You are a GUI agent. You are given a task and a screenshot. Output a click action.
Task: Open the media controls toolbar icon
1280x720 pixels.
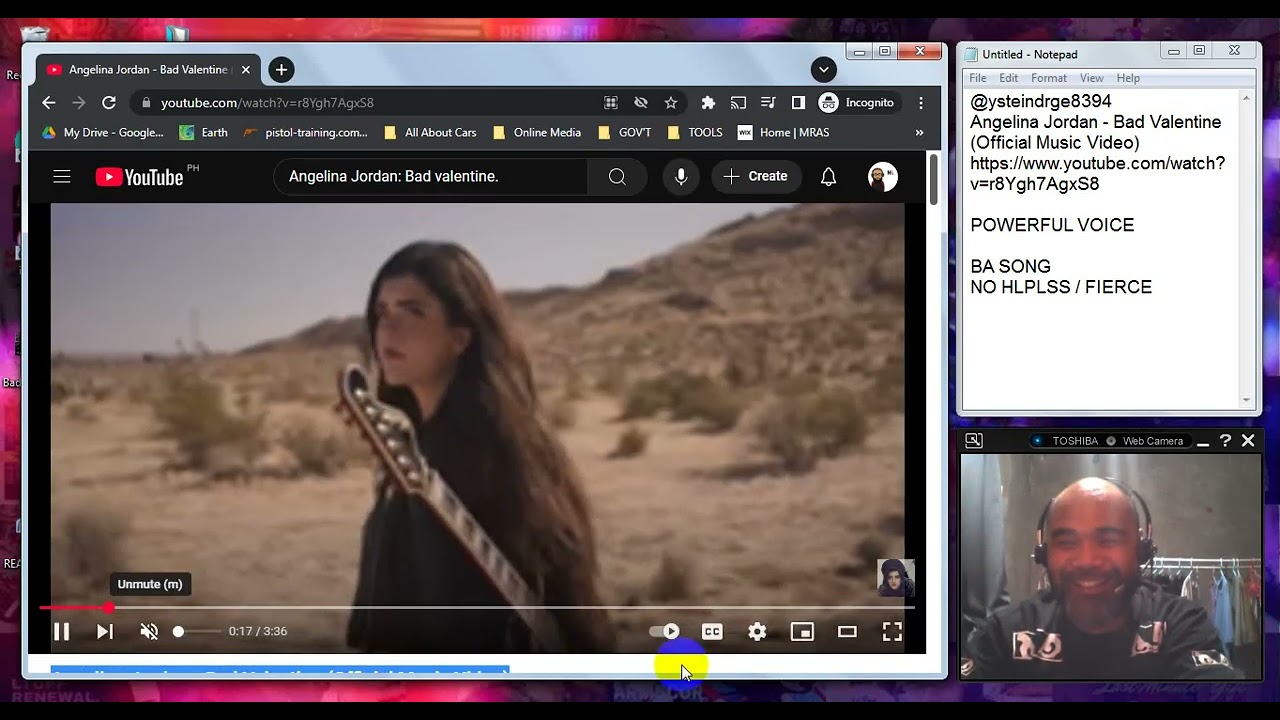pos(768,102)
